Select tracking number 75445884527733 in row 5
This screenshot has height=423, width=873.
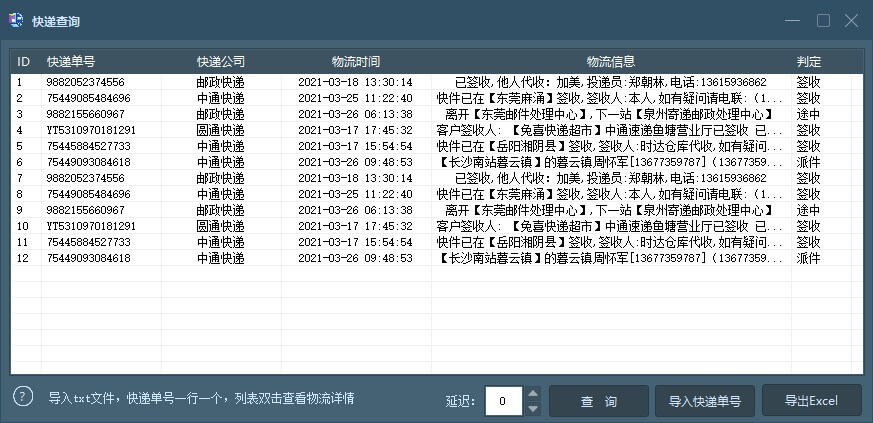pos(89,146)
